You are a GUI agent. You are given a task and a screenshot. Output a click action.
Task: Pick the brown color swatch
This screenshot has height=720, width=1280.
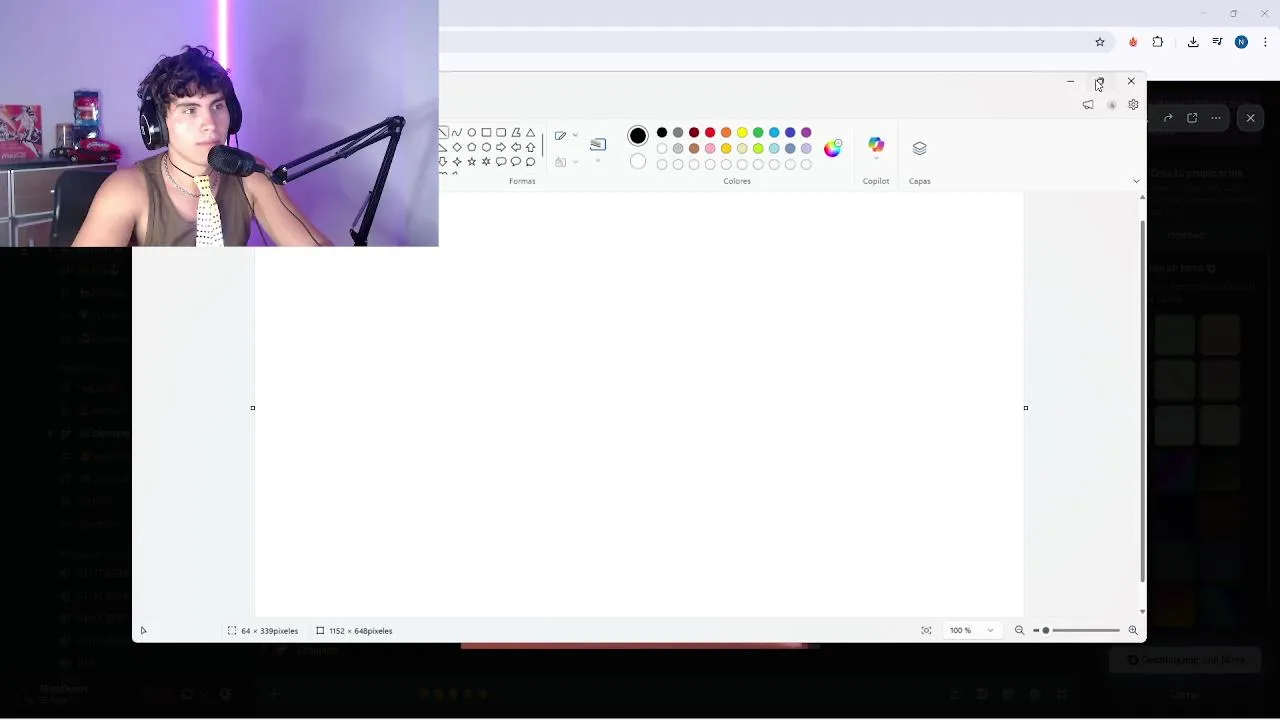pos(694,148)
